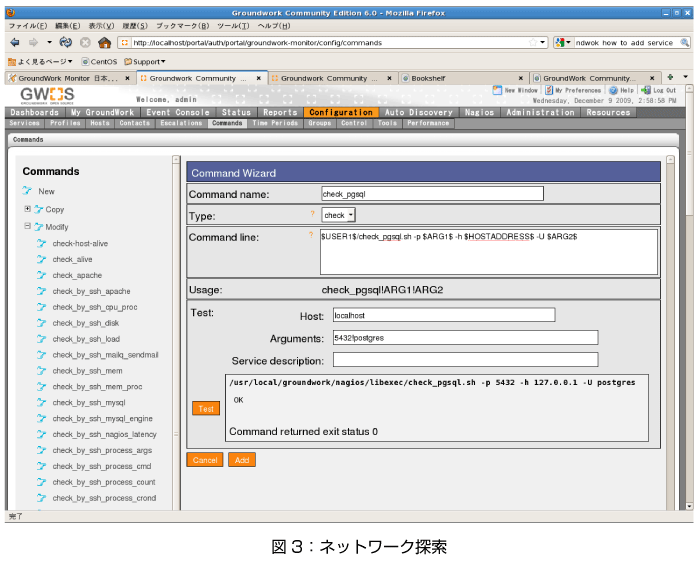Image resolution: width=700 pixels, height=571 pixels.
Task: Click the Add button
Action: coord(241,460)
